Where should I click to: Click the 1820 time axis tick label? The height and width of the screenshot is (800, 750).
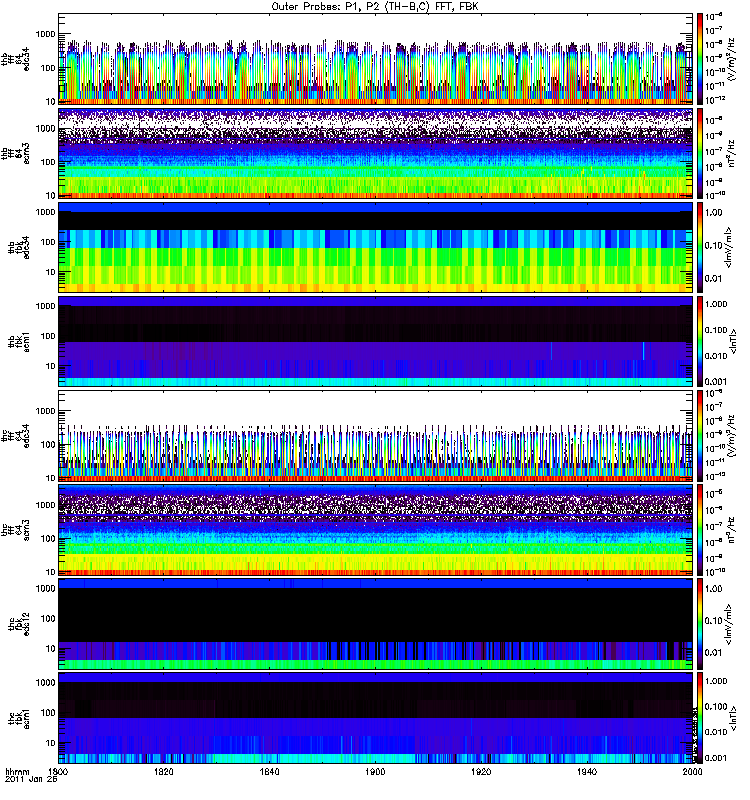point(164,771)
